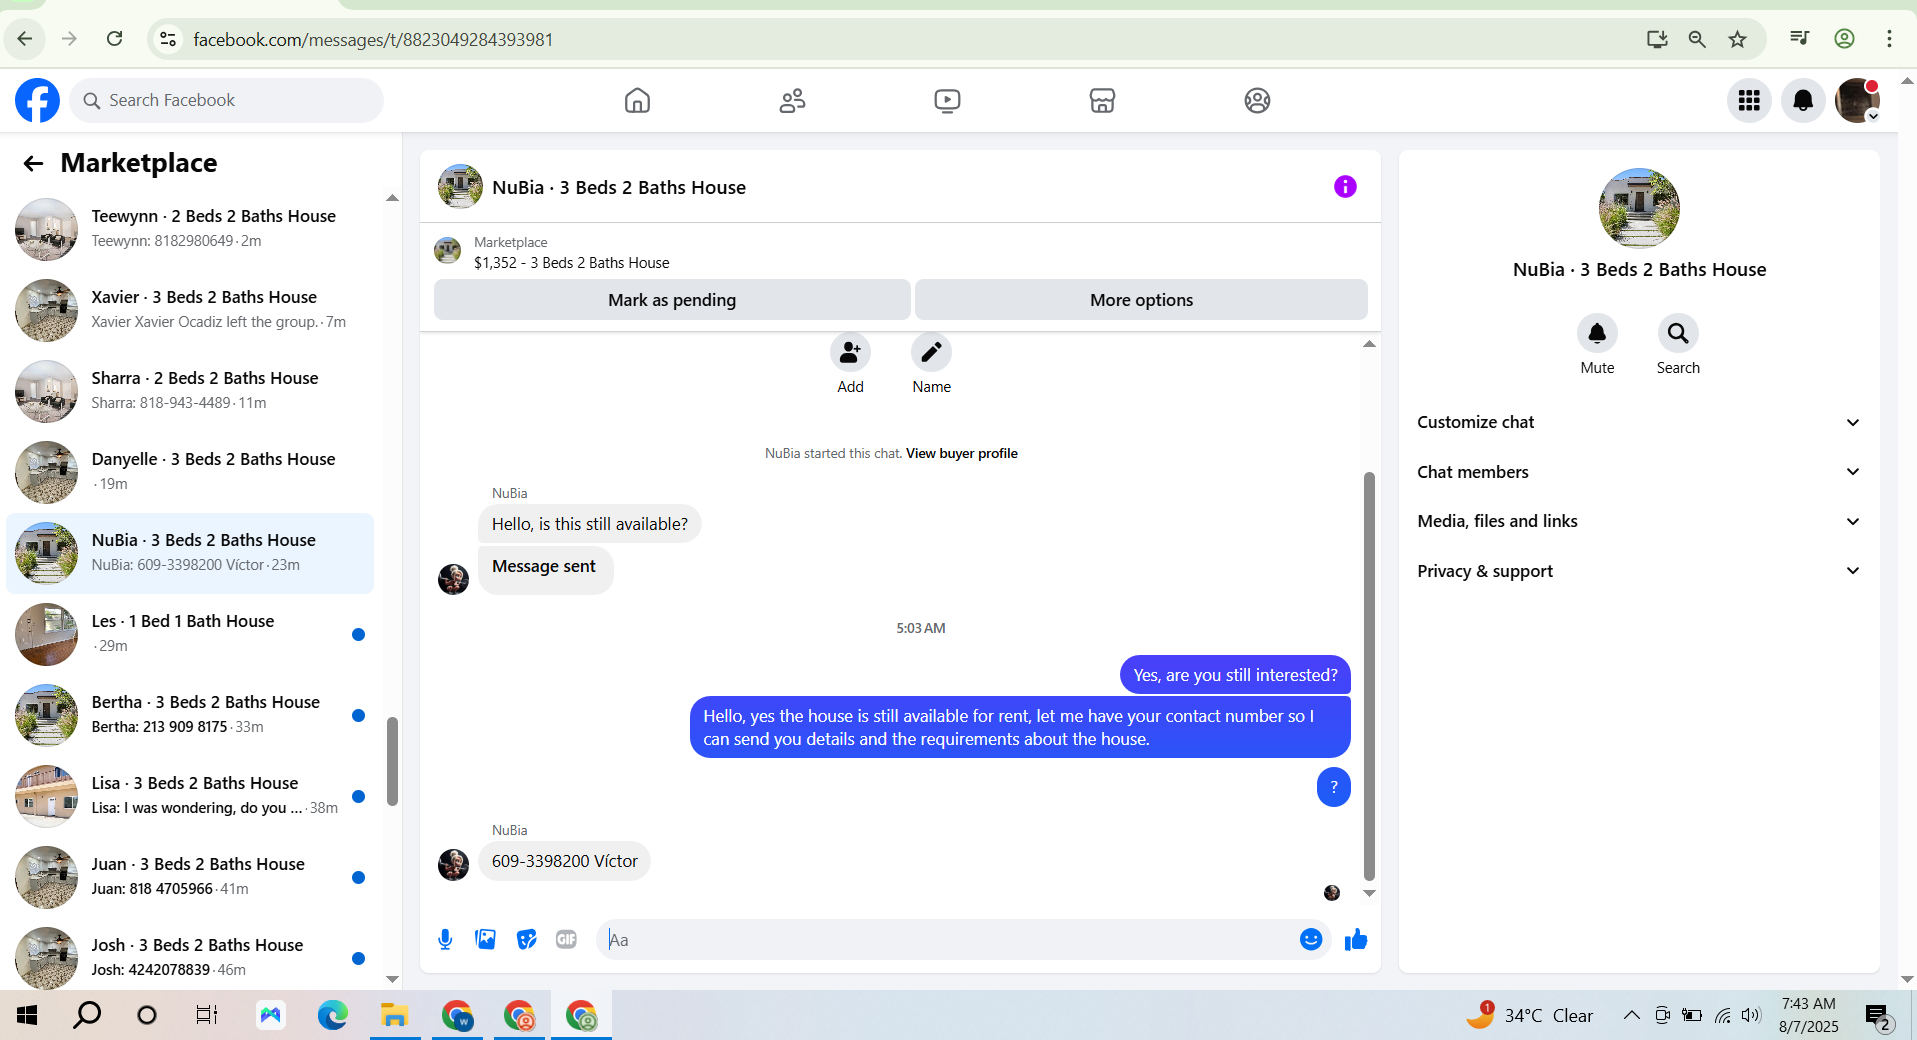Open the Marketplace storefront icon
Viewport: 1917px width, 1040px height.
tap(1102, 100)
